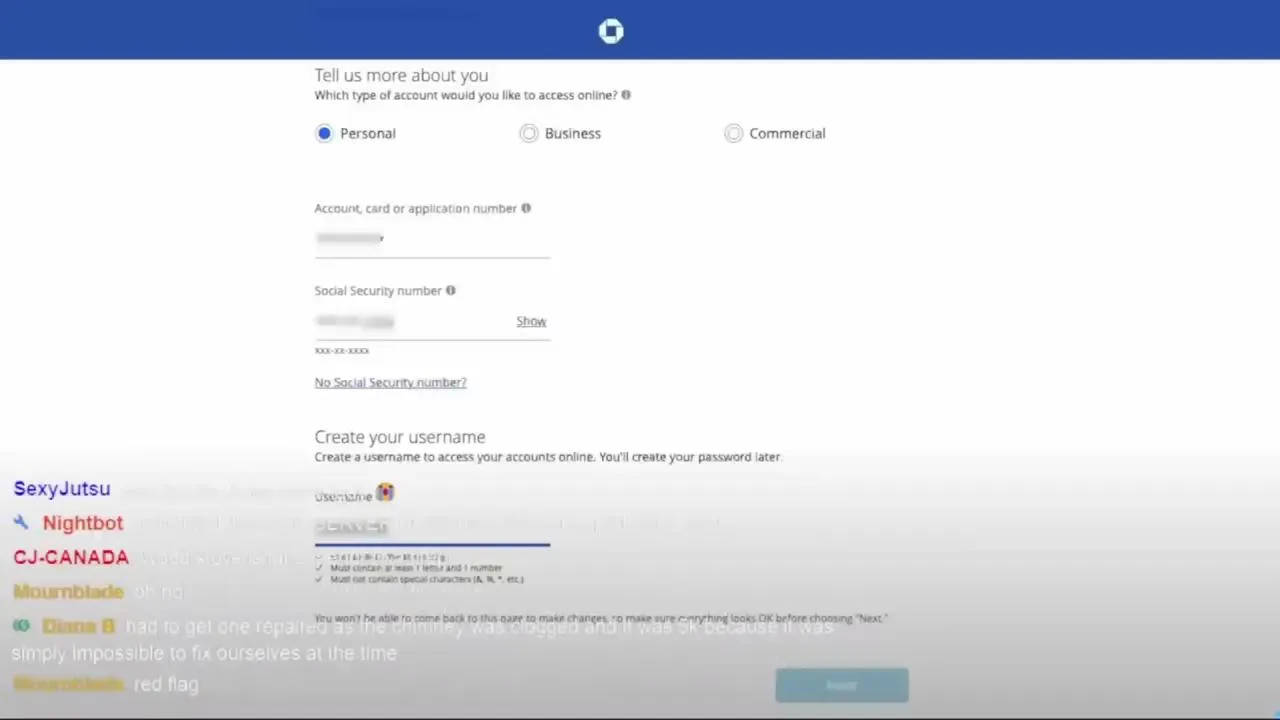1280x720 pixels.
Task: Focus the Username input field
Action: coord(432,526)
